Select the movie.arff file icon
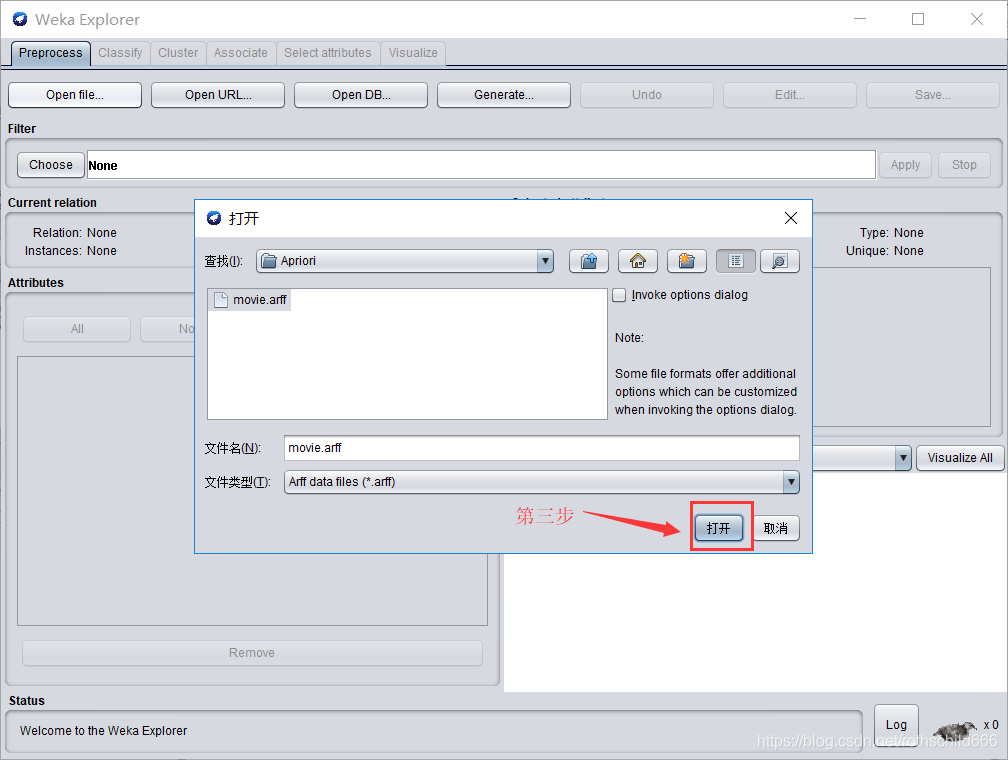This screenshot has height=760, width=1008. [220, 300]
